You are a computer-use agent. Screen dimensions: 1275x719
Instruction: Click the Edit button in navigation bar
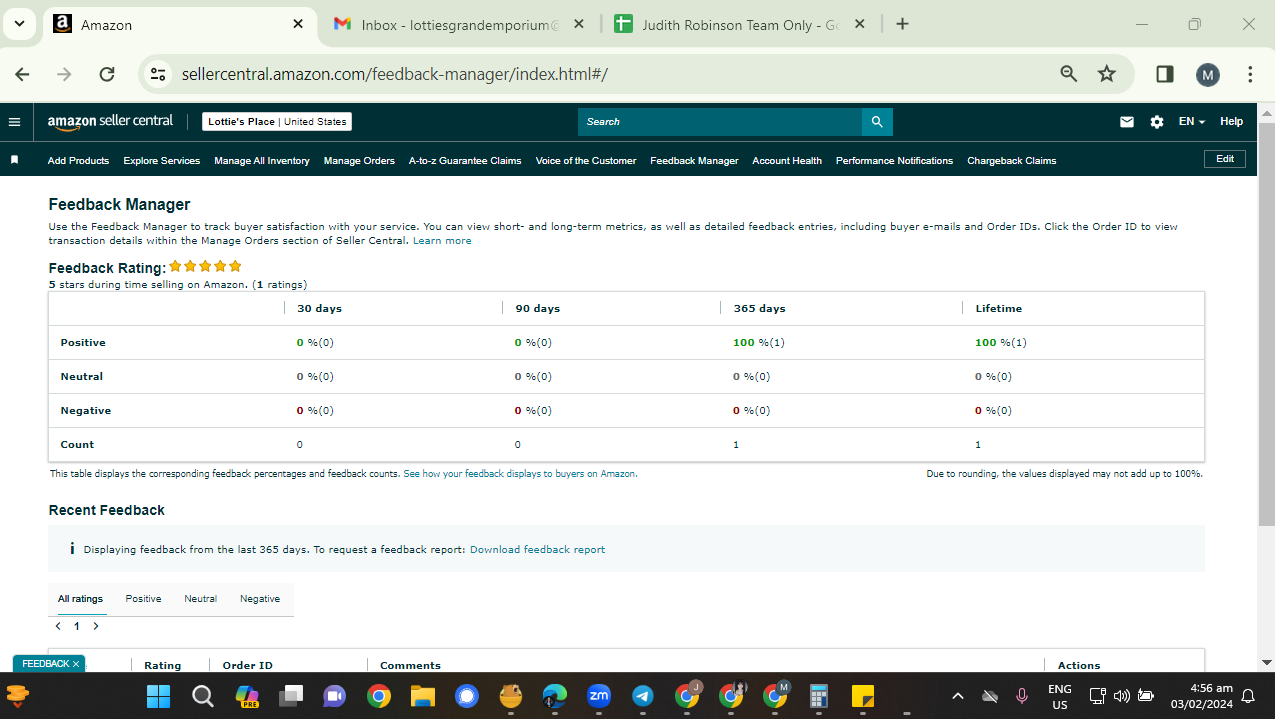pyautogui.click(x=1225, y=159)
